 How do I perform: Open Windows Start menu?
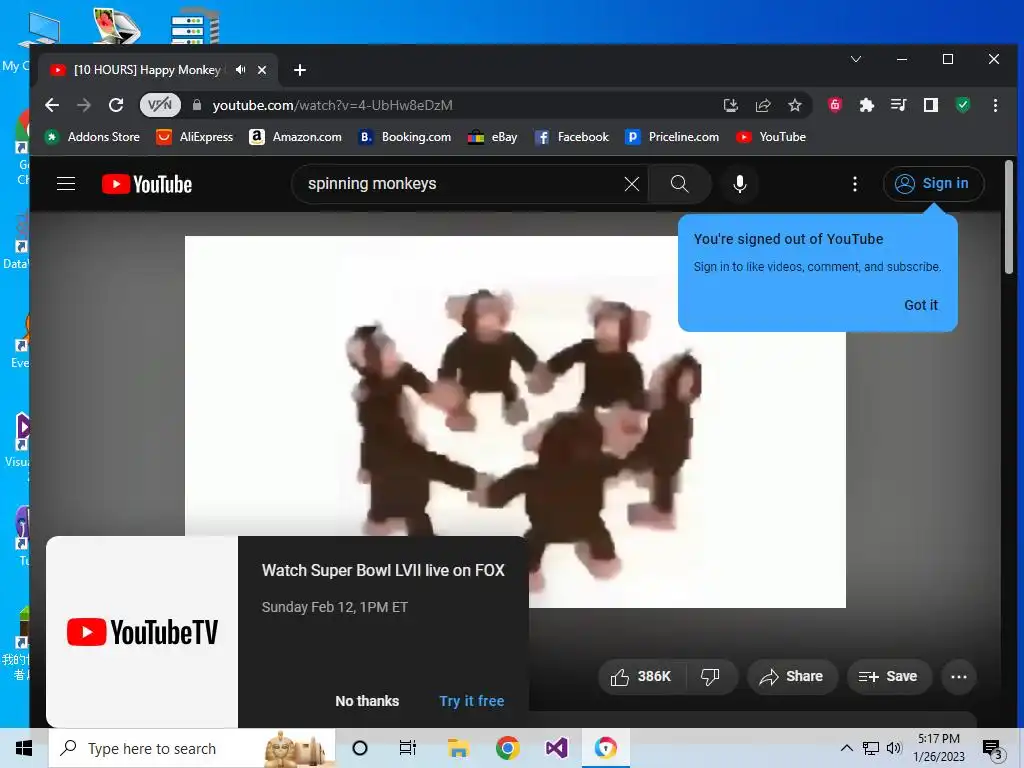pos(24,748)
